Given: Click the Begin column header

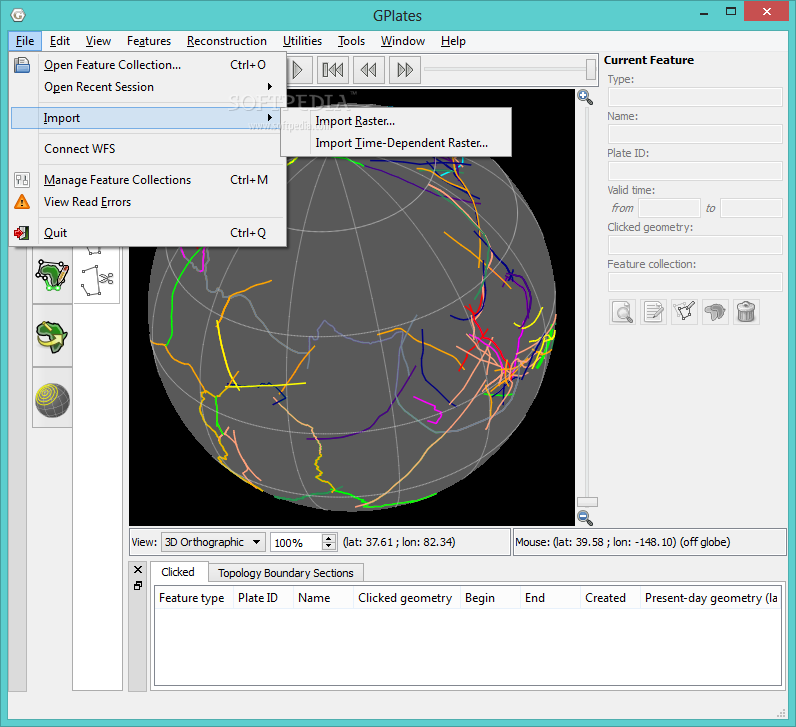Looking at the screenshot, I should (x=490, y=598).
